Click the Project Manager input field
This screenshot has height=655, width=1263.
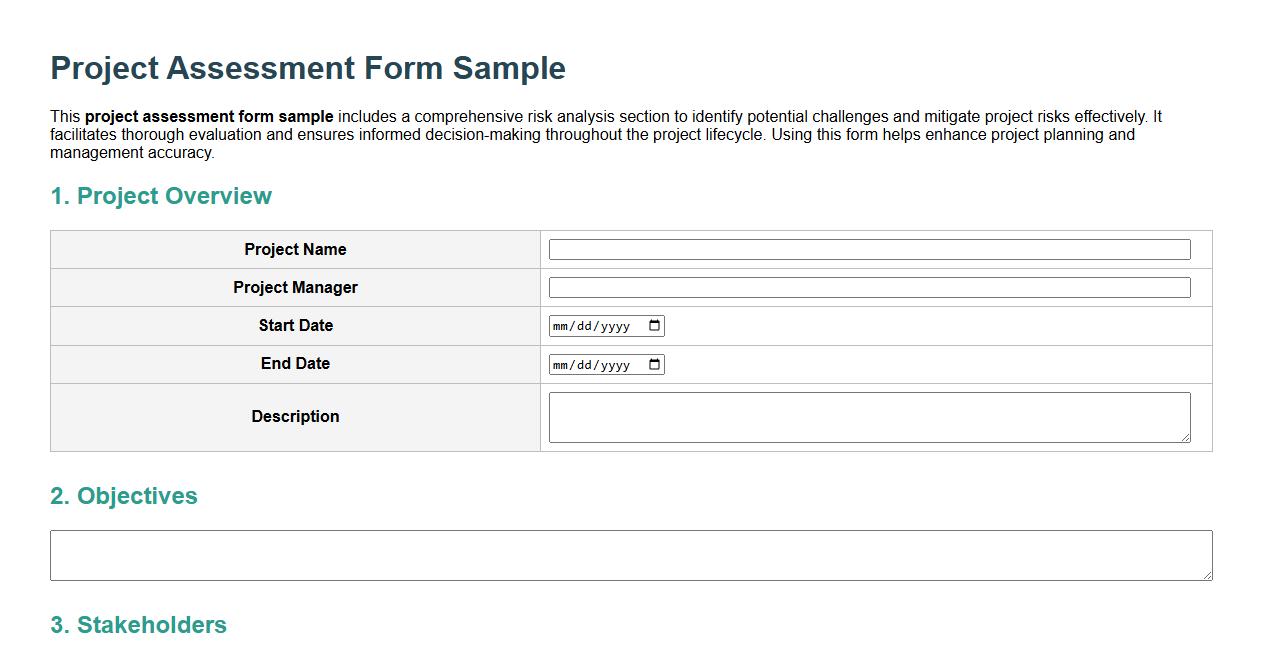[x=869, y=287]
